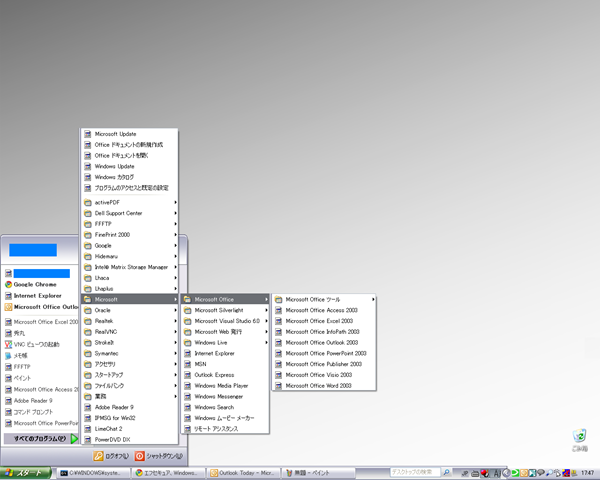Click the LimeChat 2 icon
This screenshot has height=480, width=600.
tap(88, 429)
